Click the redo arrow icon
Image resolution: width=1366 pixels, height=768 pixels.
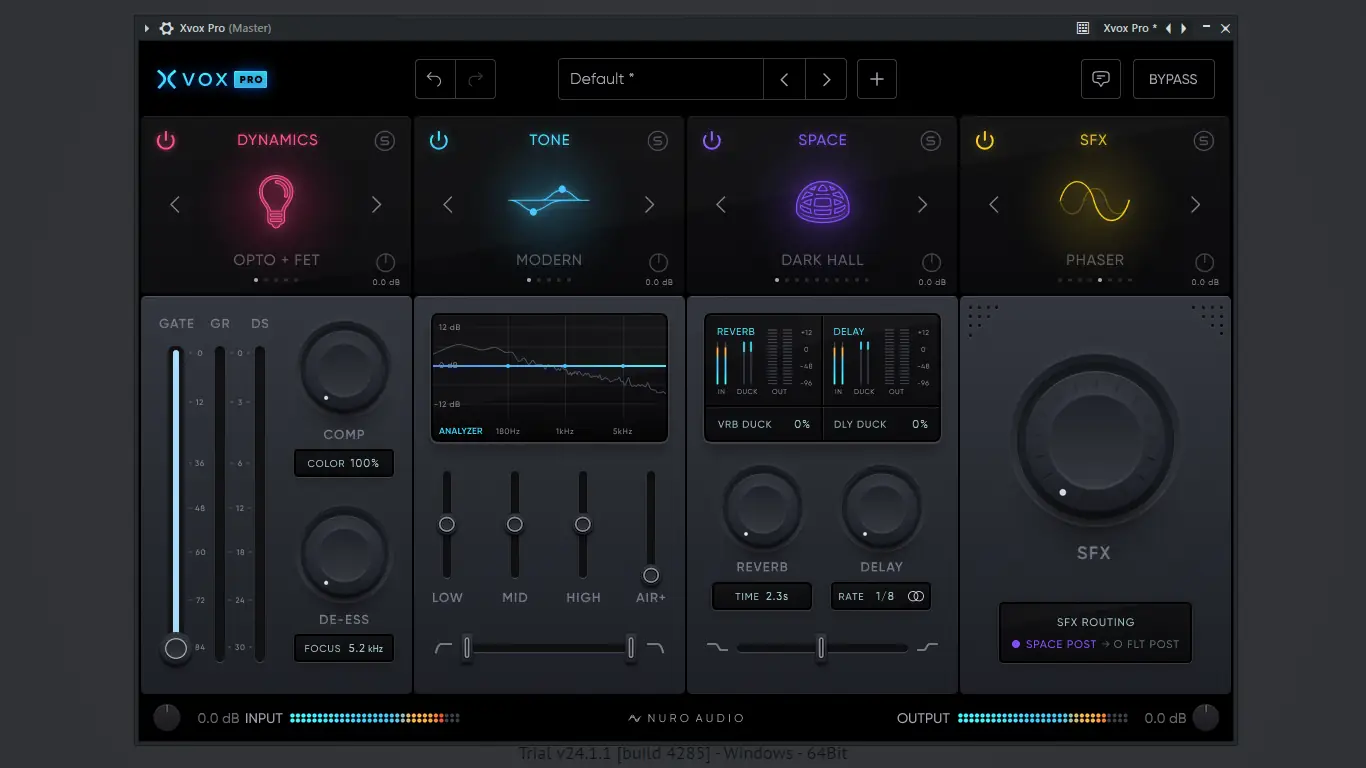coord(475,79)
